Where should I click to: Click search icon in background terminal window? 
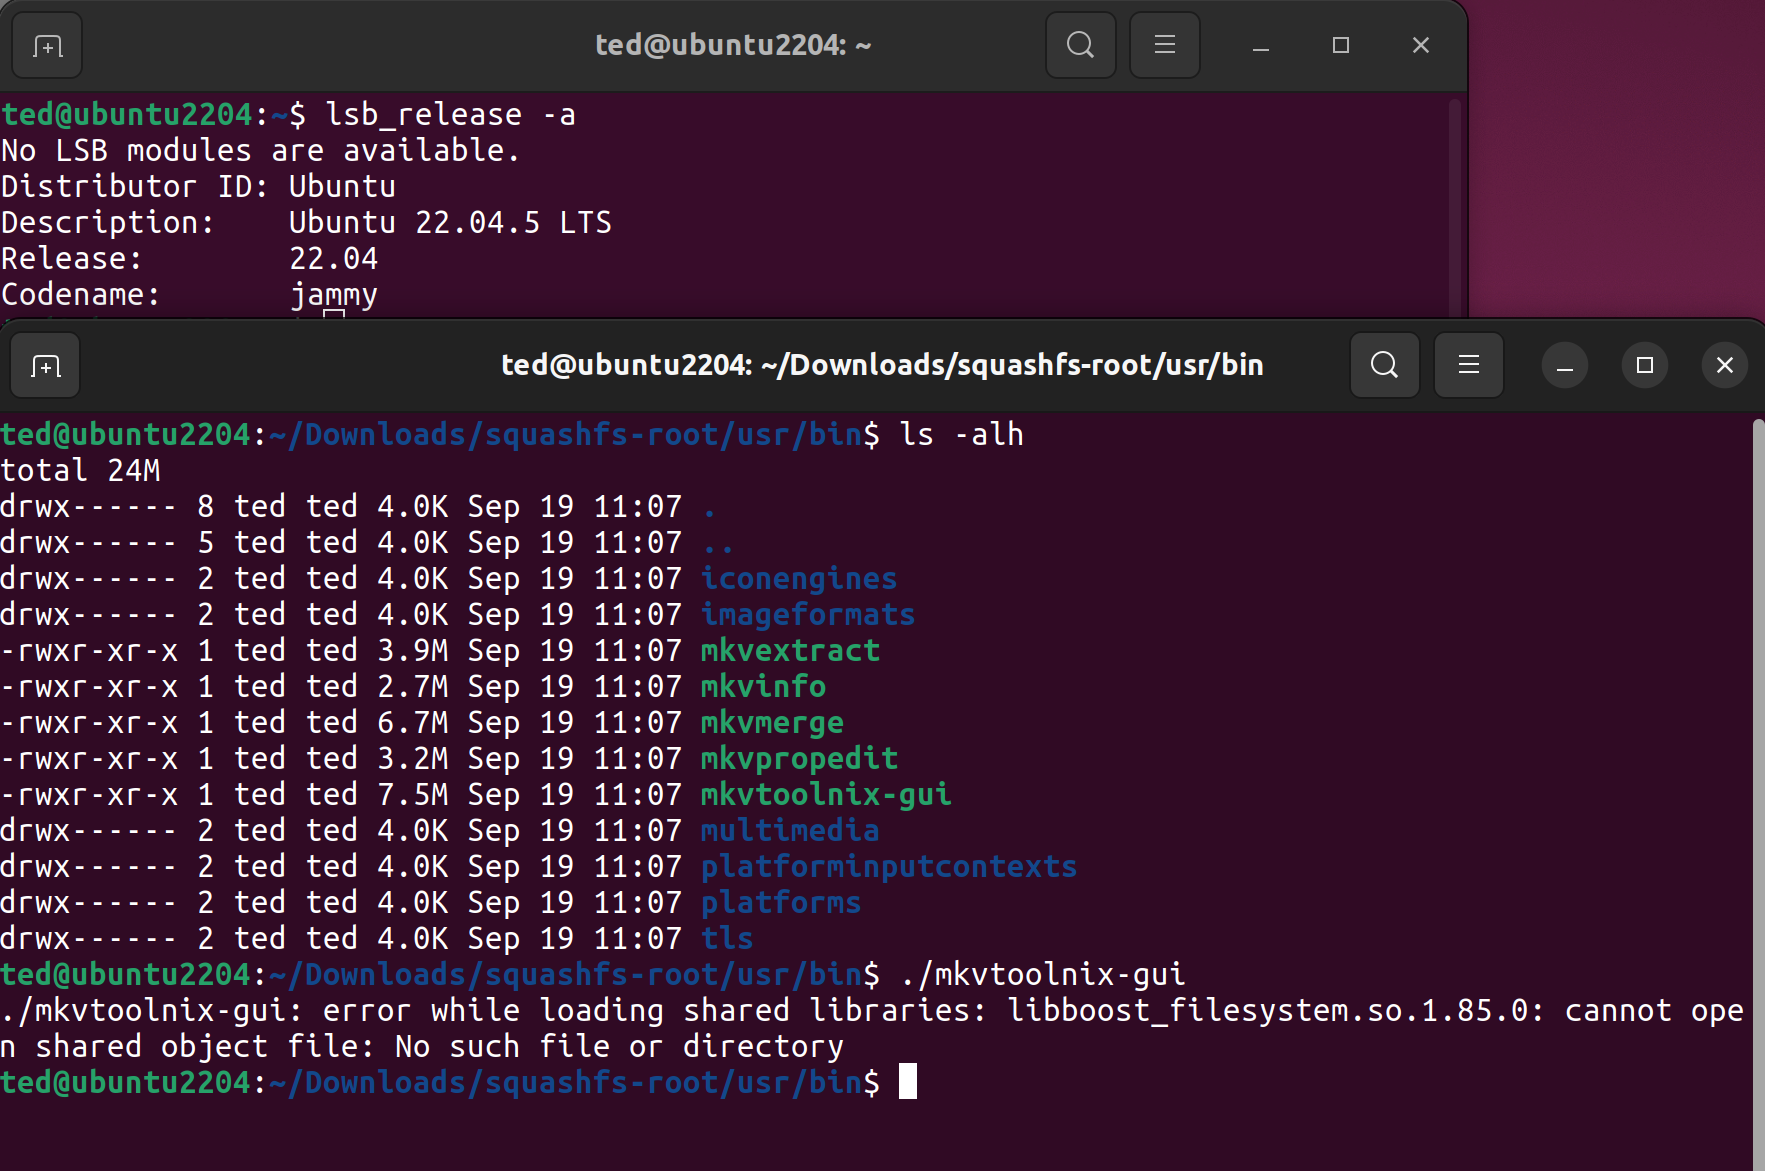(x=1080, y=45)
